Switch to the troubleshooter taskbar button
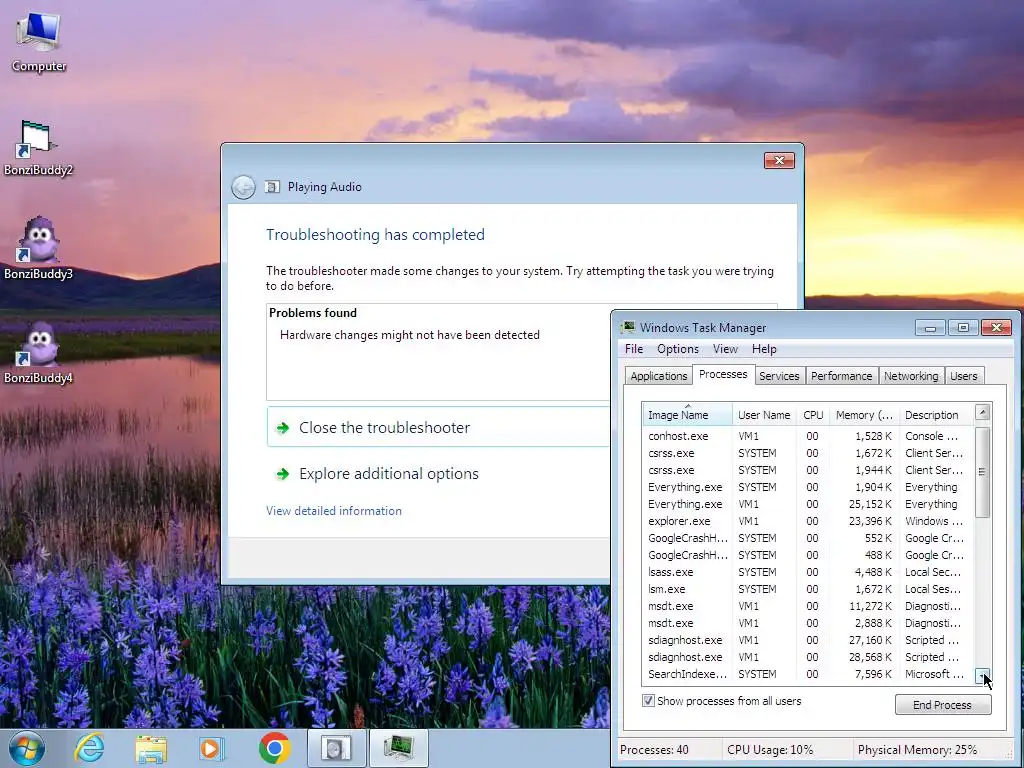 [x=336, y=748]
